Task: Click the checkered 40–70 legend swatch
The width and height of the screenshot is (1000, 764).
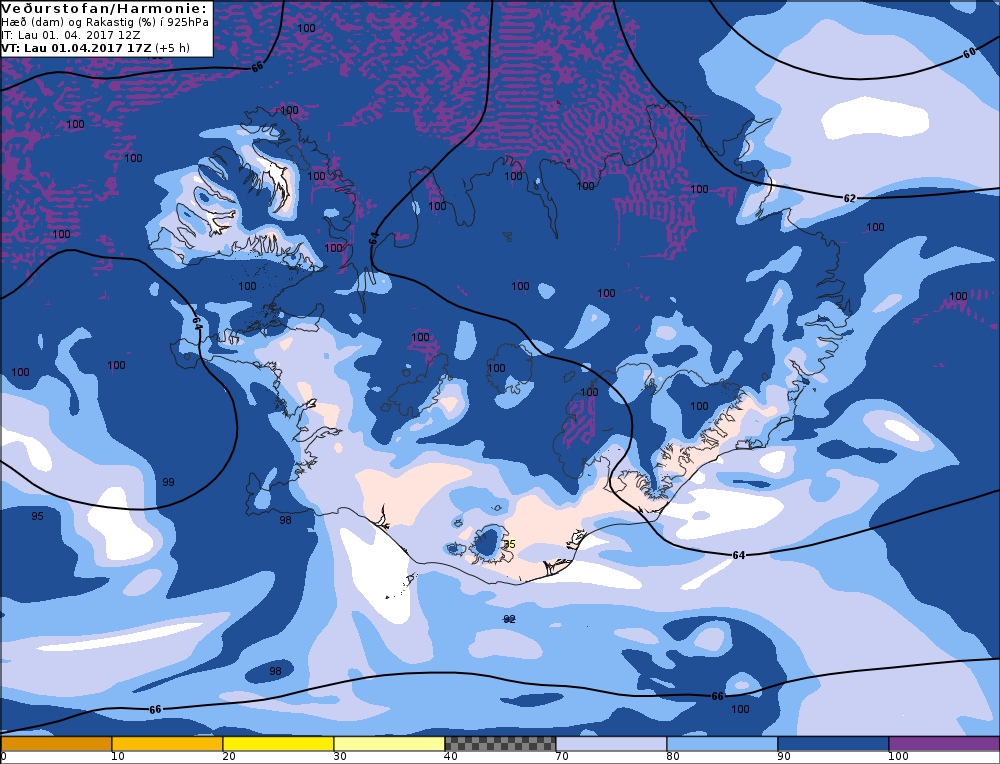Action: pyautogui.click(x=500, y=744)
